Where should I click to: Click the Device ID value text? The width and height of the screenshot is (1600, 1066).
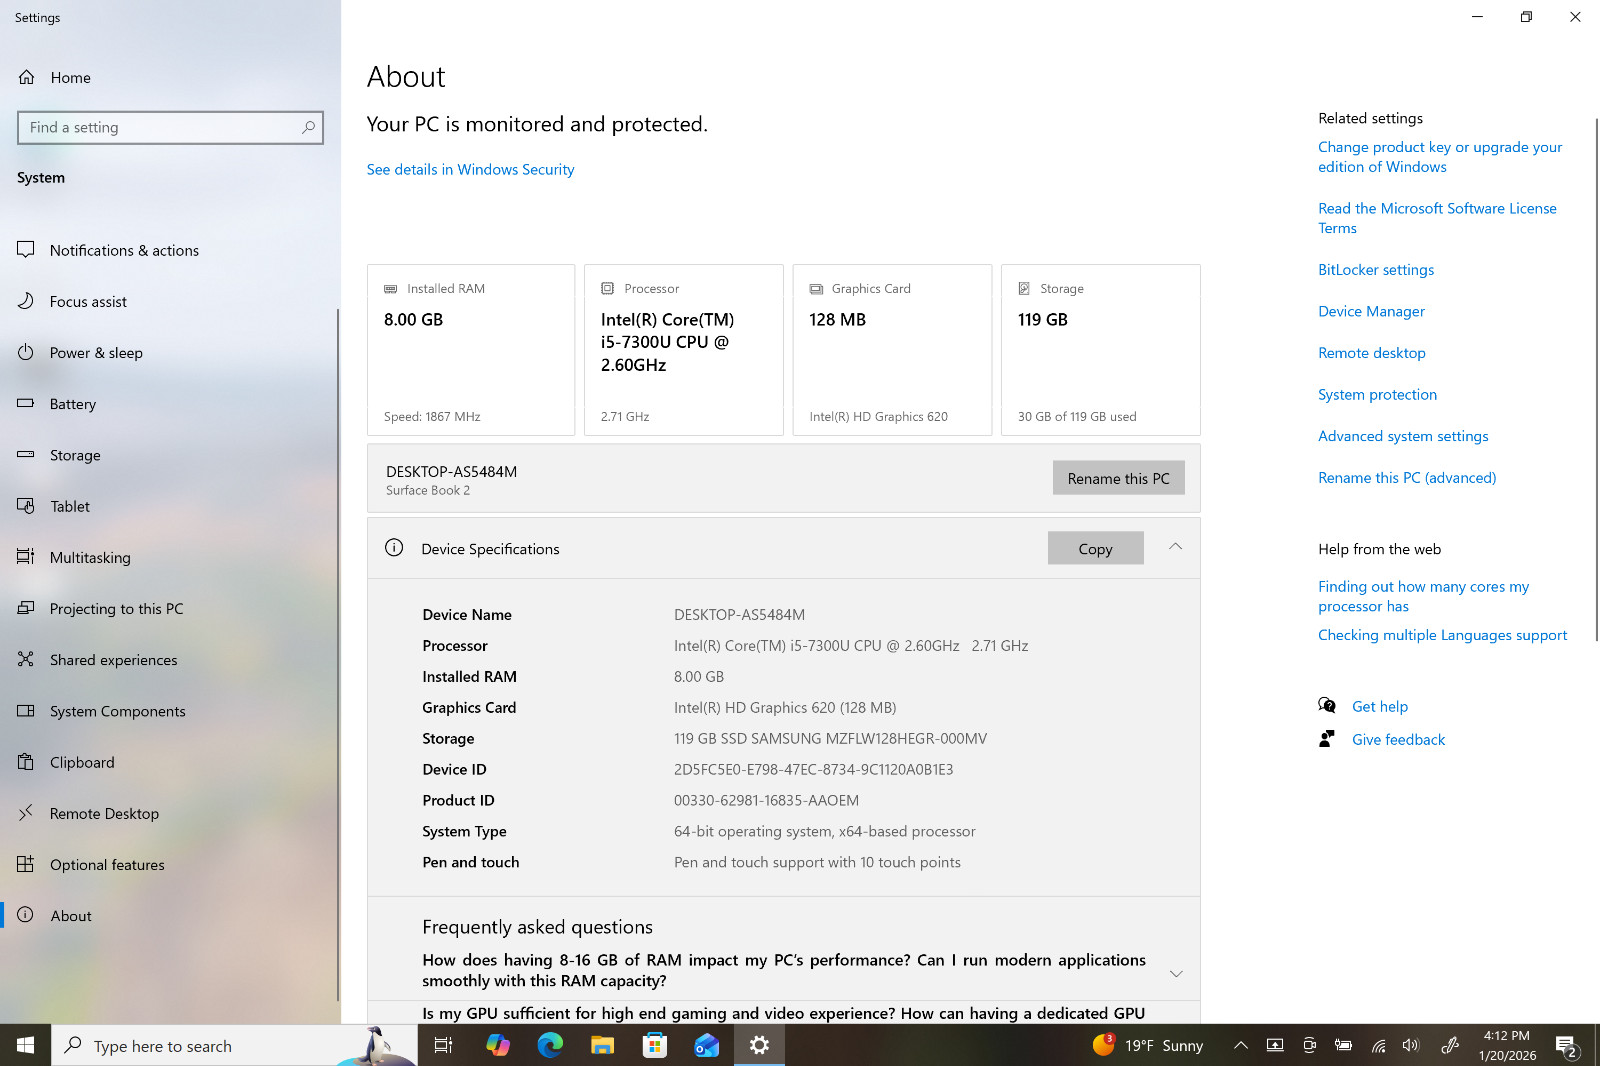point(813,769)
